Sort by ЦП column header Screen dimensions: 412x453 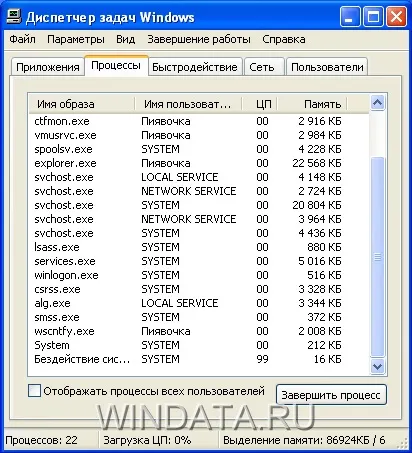point(260,104)
